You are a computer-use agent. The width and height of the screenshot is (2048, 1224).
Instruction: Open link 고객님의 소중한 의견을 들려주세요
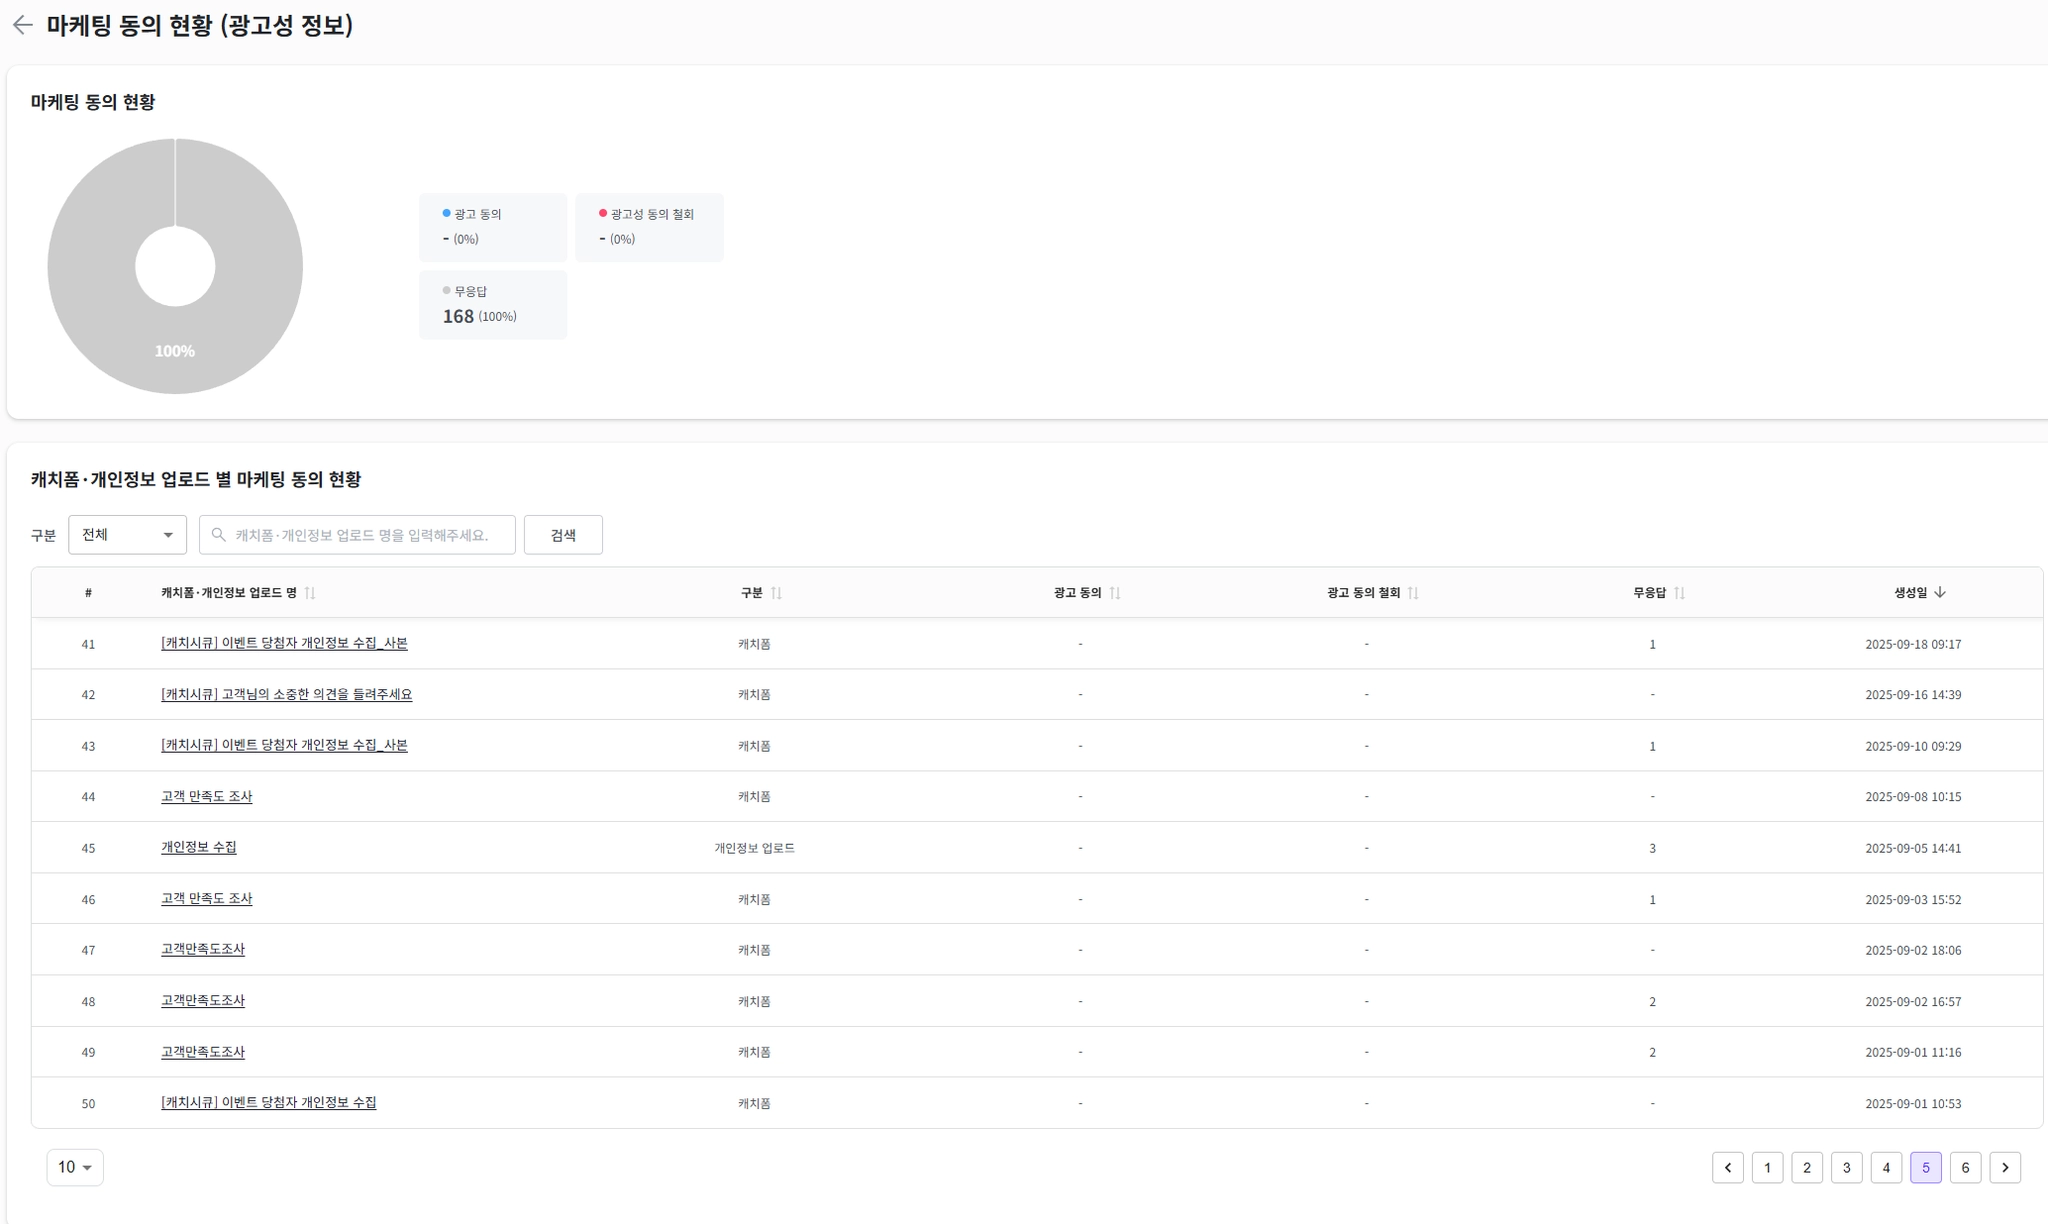point(286,694)
